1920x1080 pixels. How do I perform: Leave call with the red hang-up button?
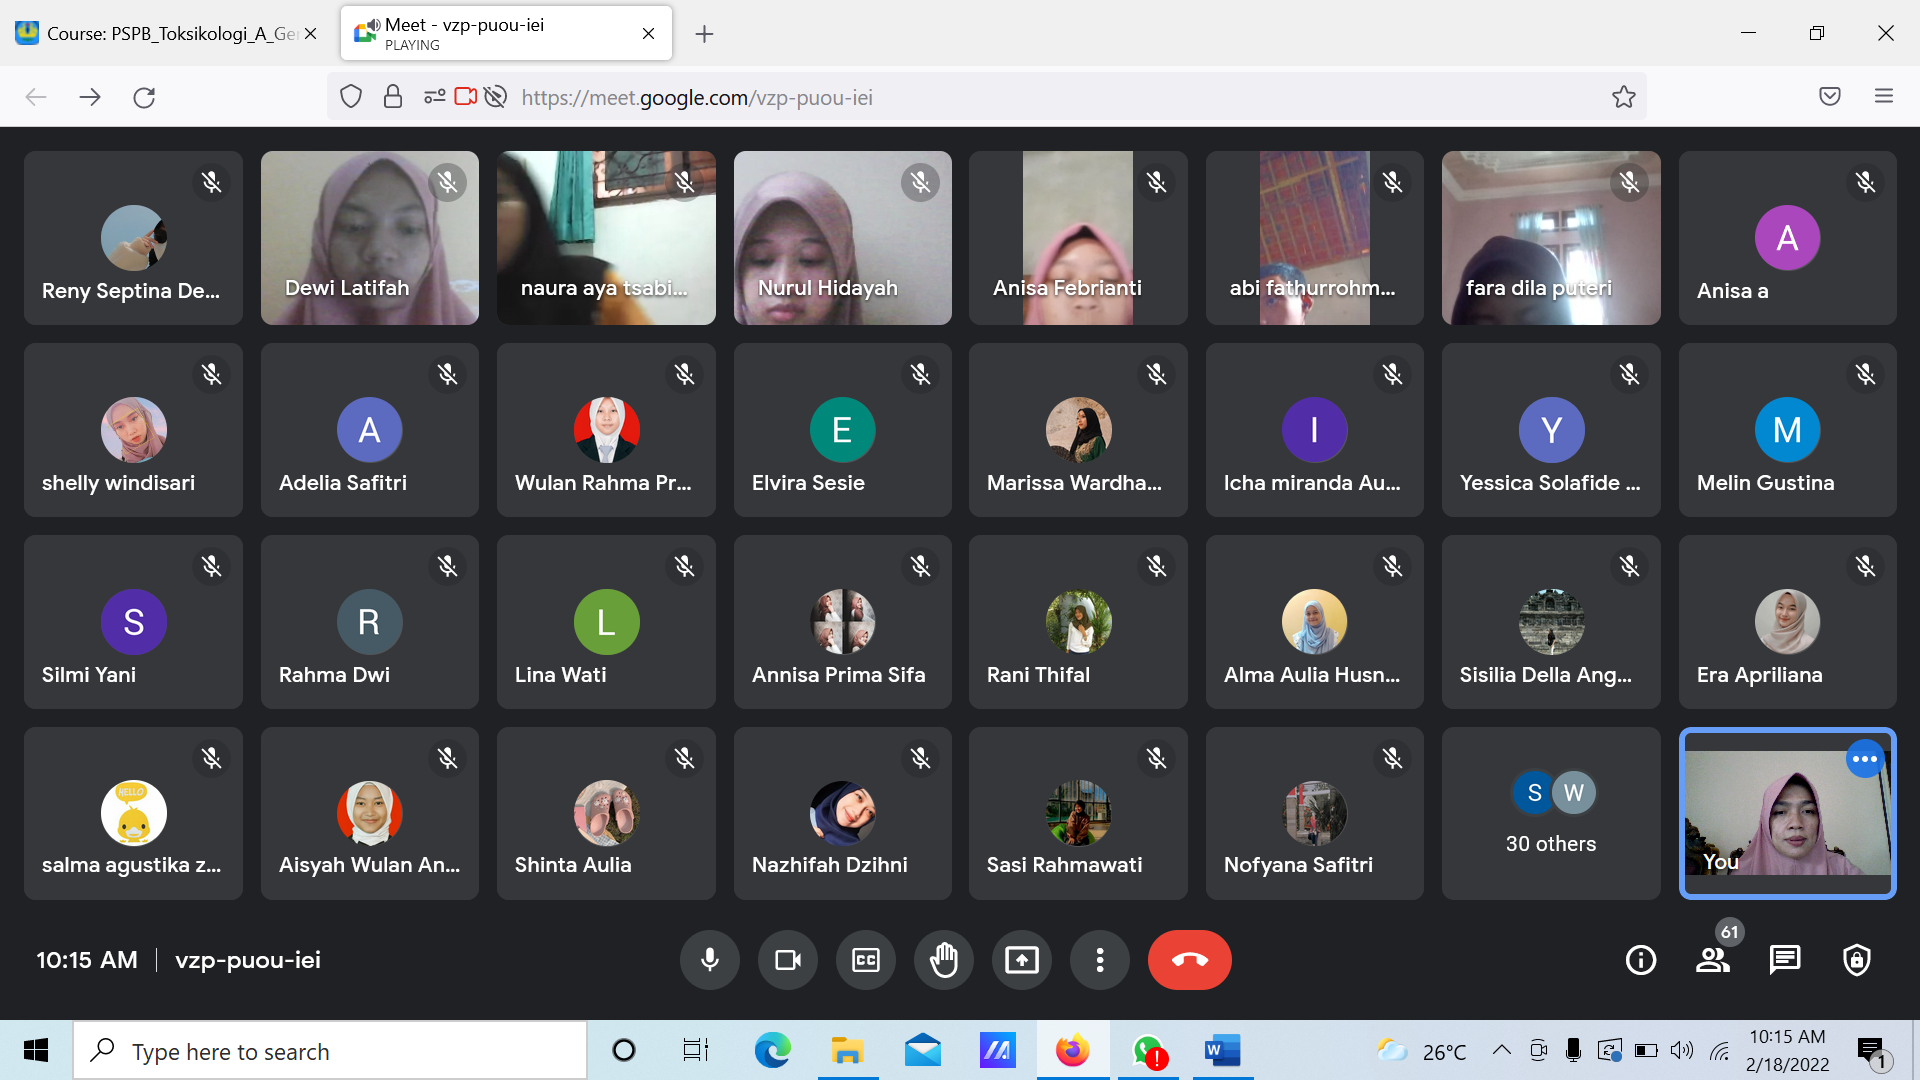point(1189,960)
